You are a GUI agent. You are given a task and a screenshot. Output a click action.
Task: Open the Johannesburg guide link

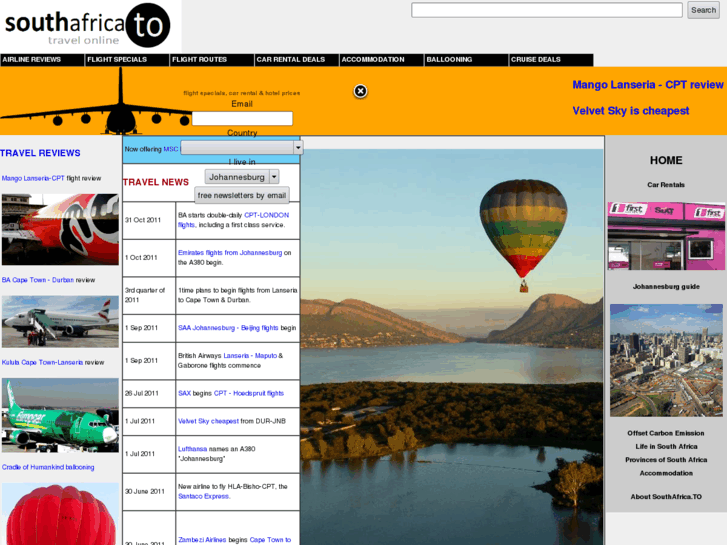(666, 287)
